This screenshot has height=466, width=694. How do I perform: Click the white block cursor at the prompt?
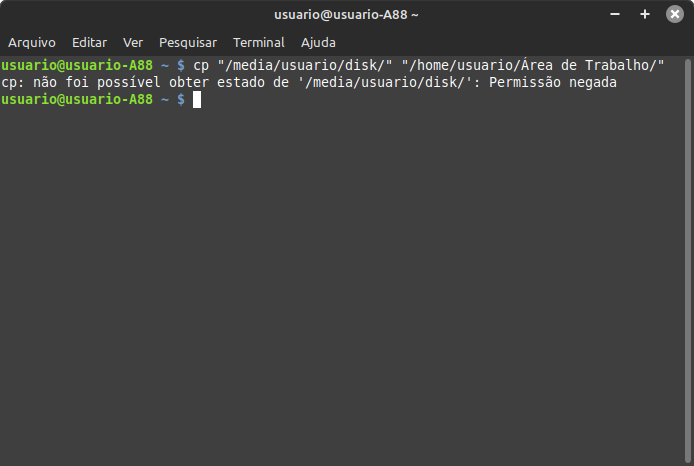[197, 100]
